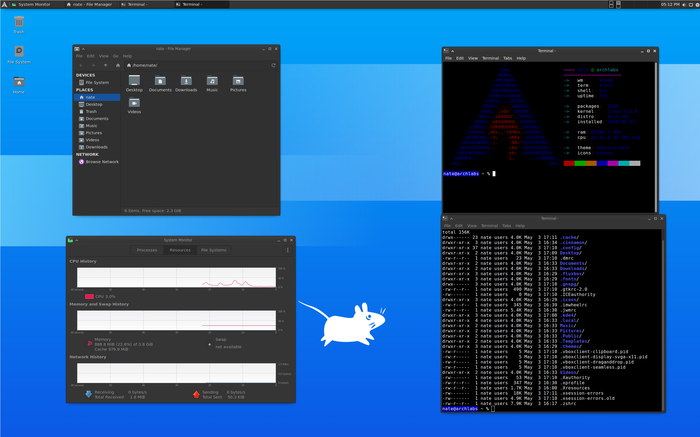700x437 pixels.
Task: Select Trash in Places sidebar
Action: pyautogui.click(x=97, y=112)
